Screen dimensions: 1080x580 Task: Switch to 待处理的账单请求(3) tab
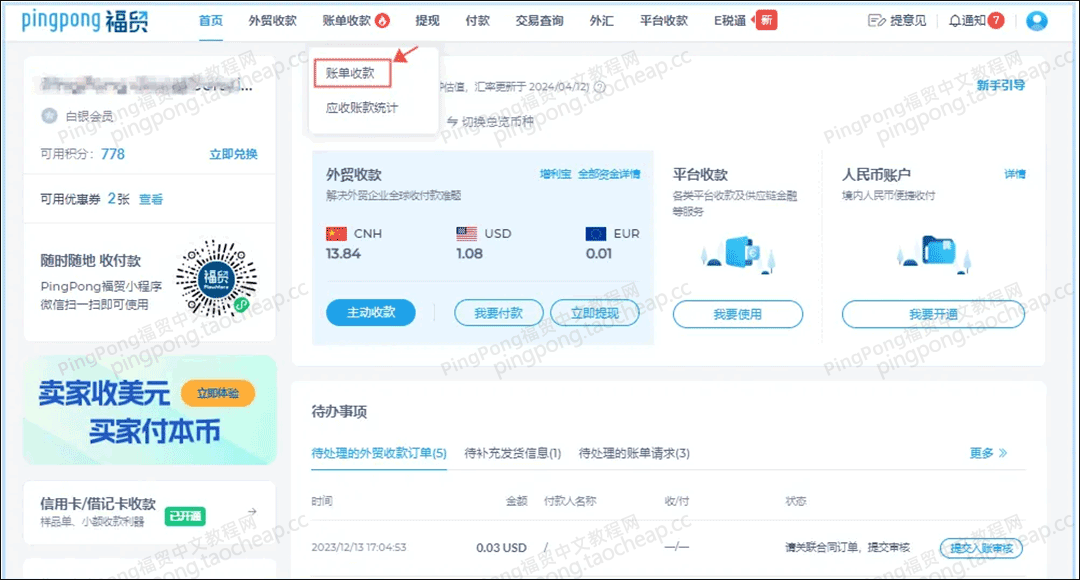634,453
